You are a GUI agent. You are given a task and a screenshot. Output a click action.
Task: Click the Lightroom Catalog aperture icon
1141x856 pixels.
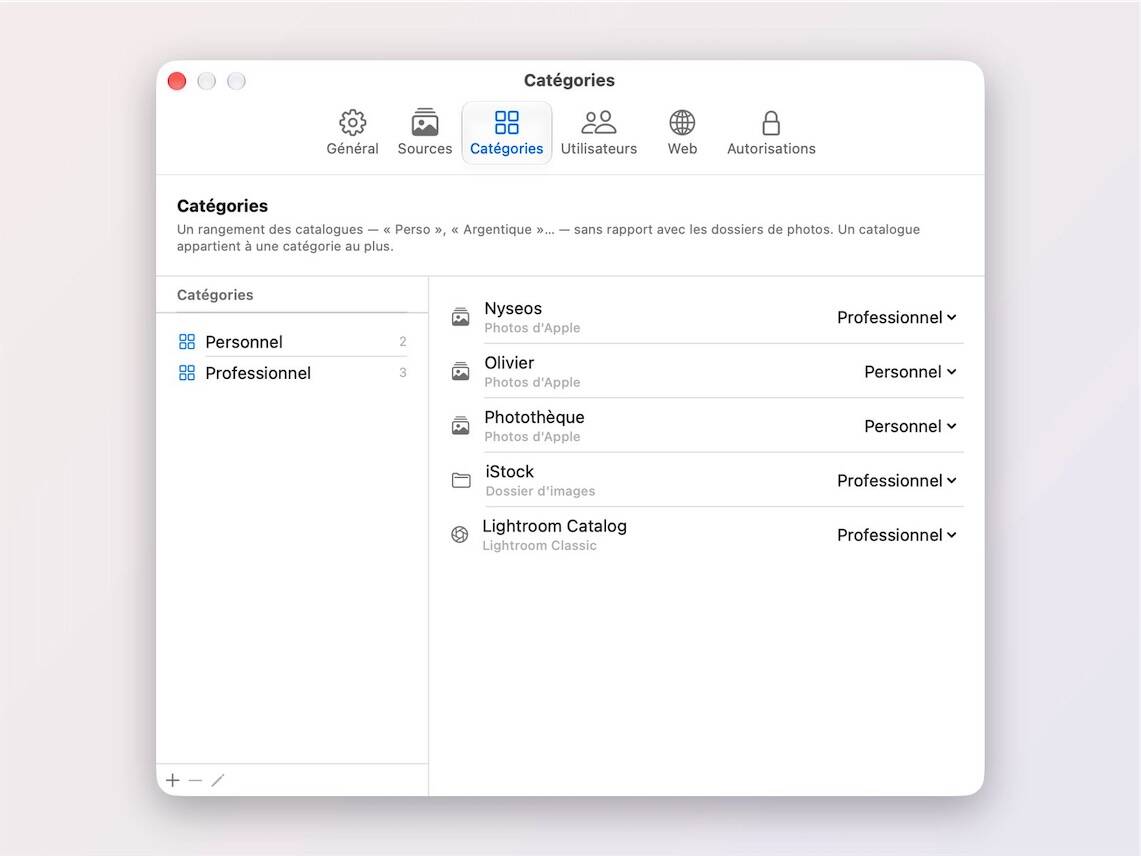pos(460,535)
